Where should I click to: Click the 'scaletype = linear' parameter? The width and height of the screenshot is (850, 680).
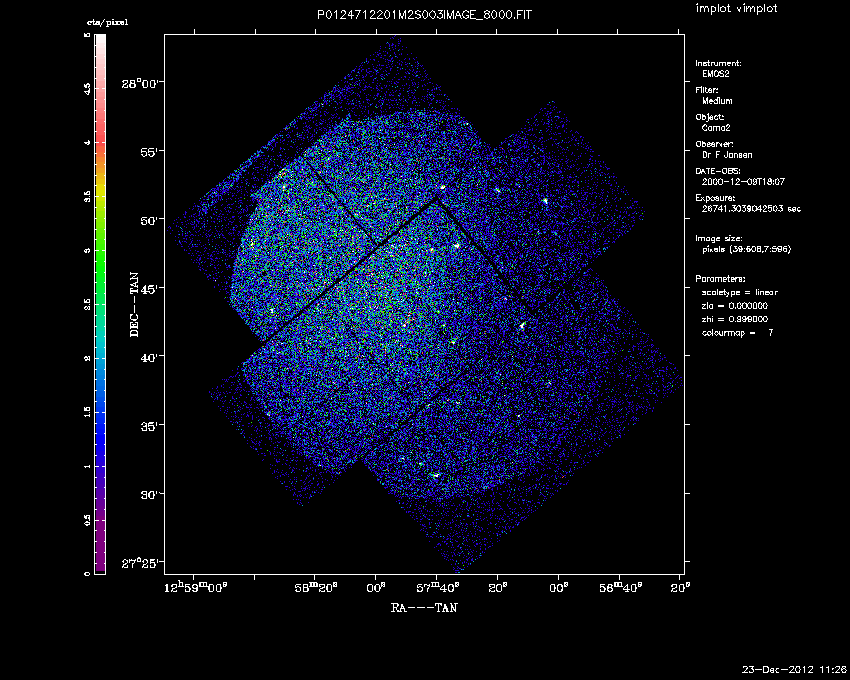[740, 292]
